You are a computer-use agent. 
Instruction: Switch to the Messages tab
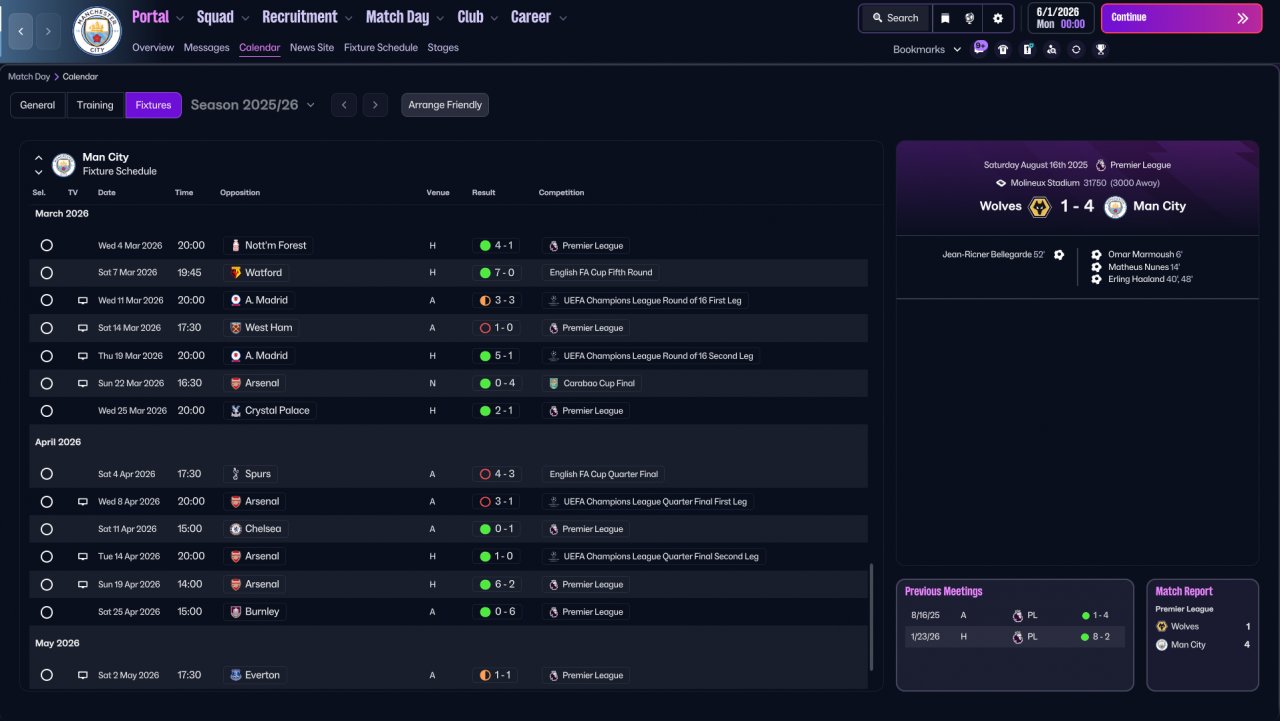coord(207,47)
